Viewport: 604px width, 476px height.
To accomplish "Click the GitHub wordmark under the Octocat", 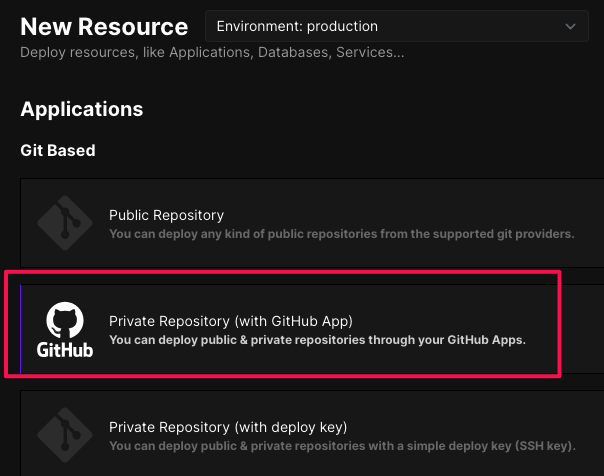I will (x=65, y=350).
